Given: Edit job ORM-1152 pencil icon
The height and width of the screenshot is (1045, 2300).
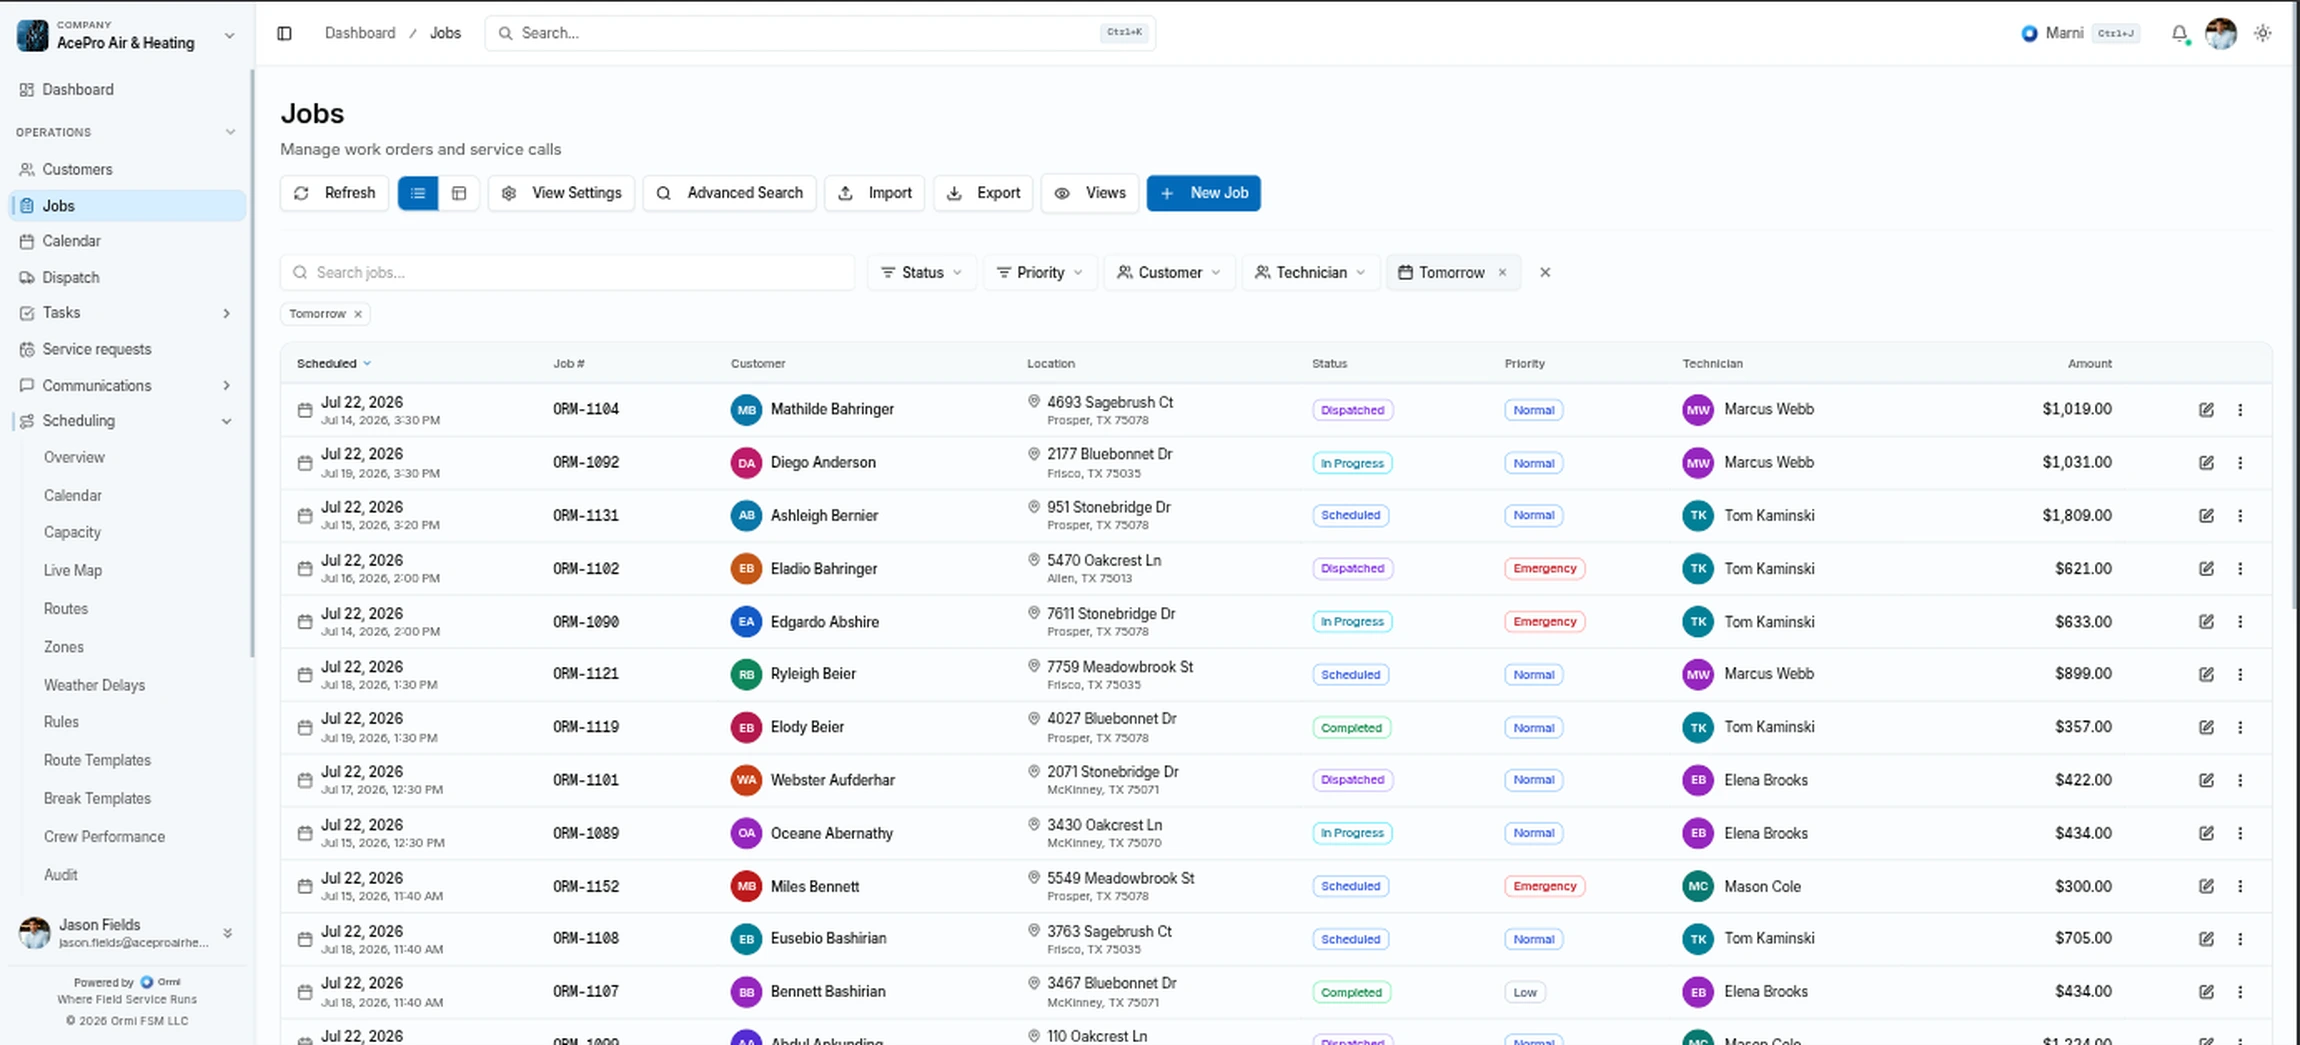Looking at the screenshot, I should tap(2206, 886).
